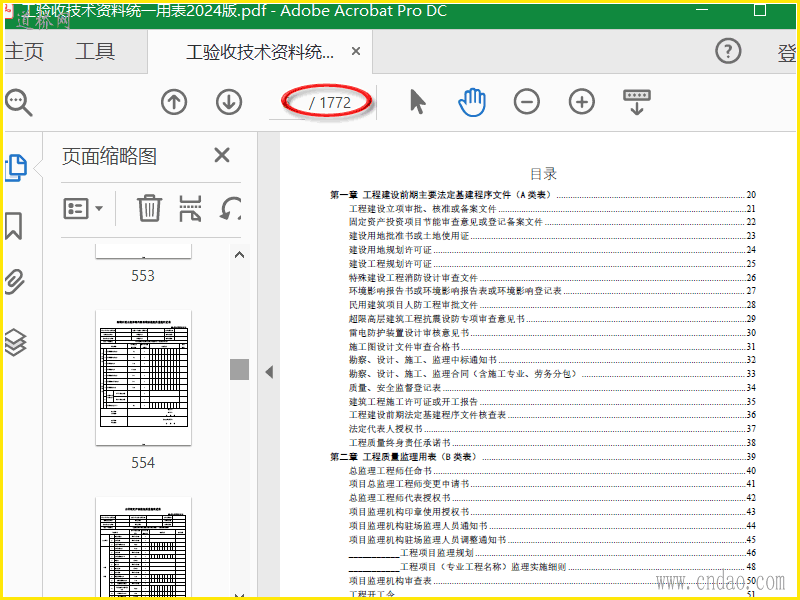
Task: Open the bookmarks panel
Action: pos(14,226)
